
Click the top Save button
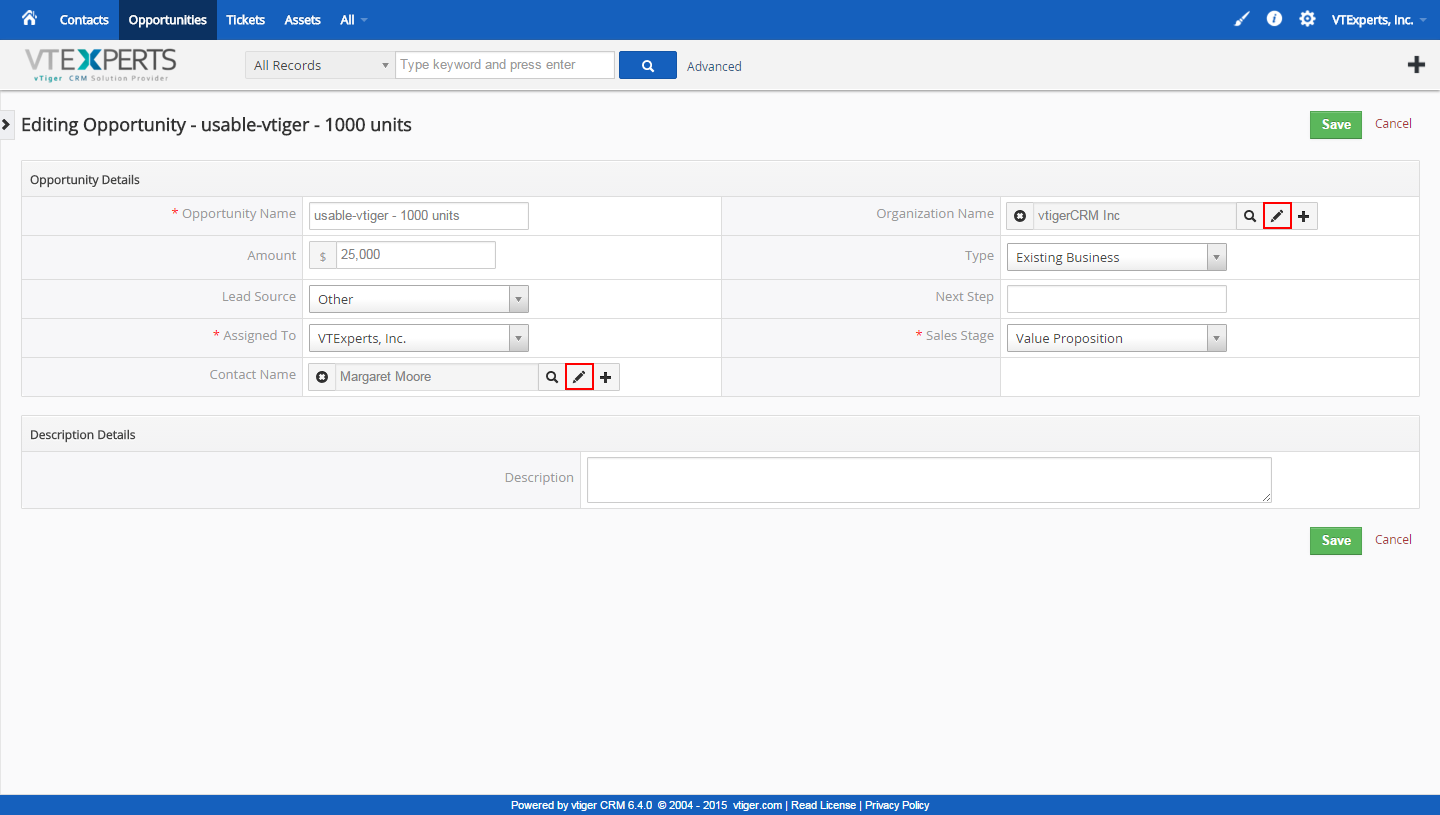[x=1336, y=125]
